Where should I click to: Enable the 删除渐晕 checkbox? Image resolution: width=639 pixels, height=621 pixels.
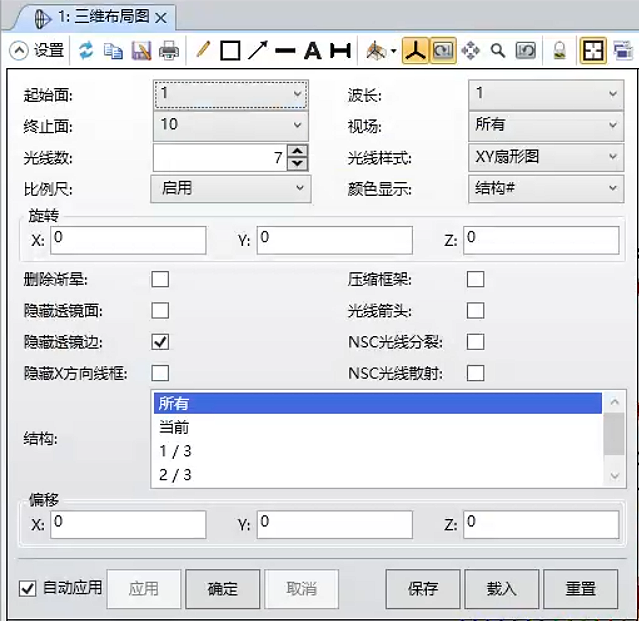[x=160, y=280]
